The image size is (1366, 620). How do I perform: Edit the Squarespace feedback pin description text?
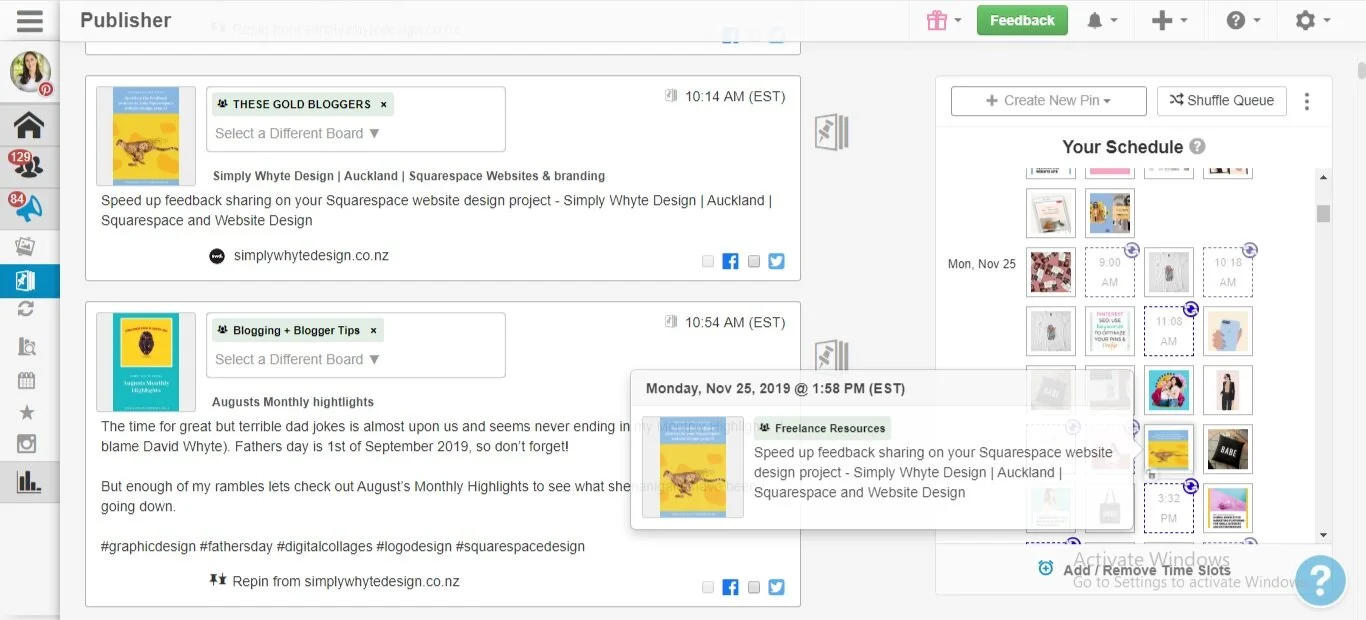pyautogui.click(x=436, y=211)
